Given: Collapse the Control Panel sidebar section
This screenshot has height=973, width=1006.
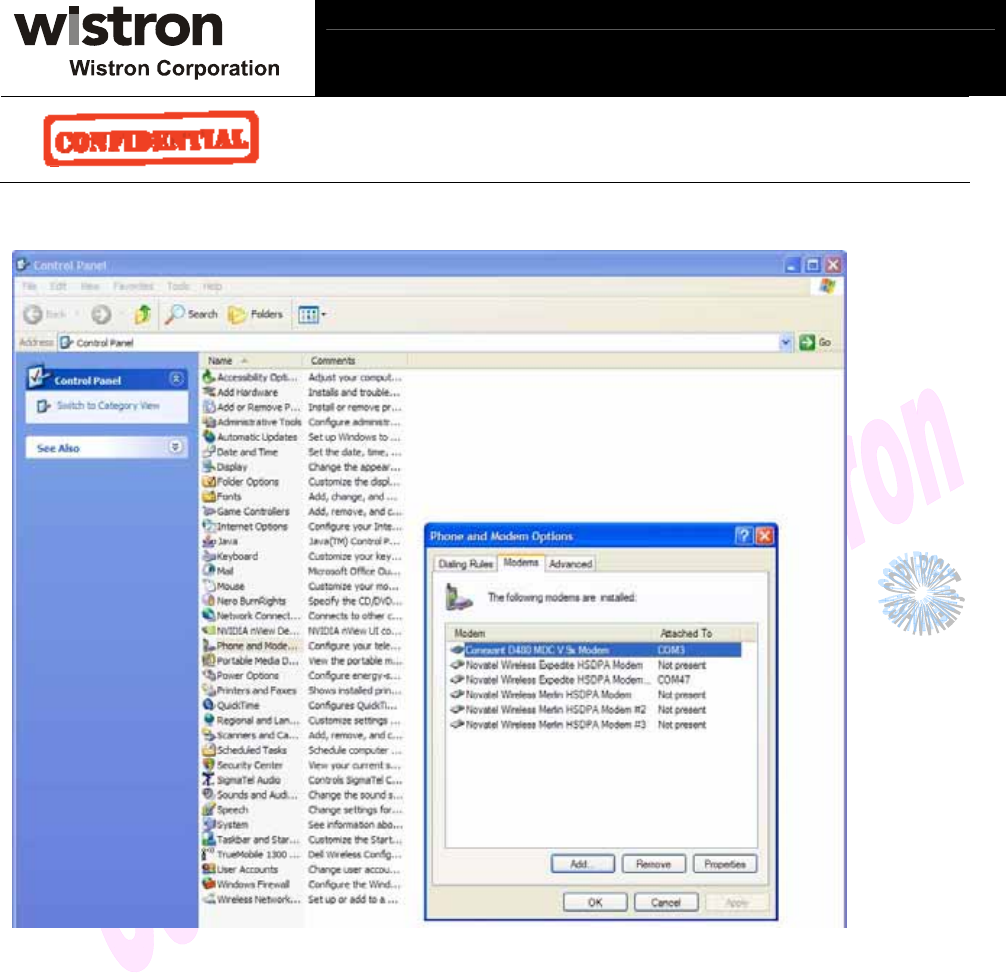Looking at the screenshot, I should (x=176, y=379).
